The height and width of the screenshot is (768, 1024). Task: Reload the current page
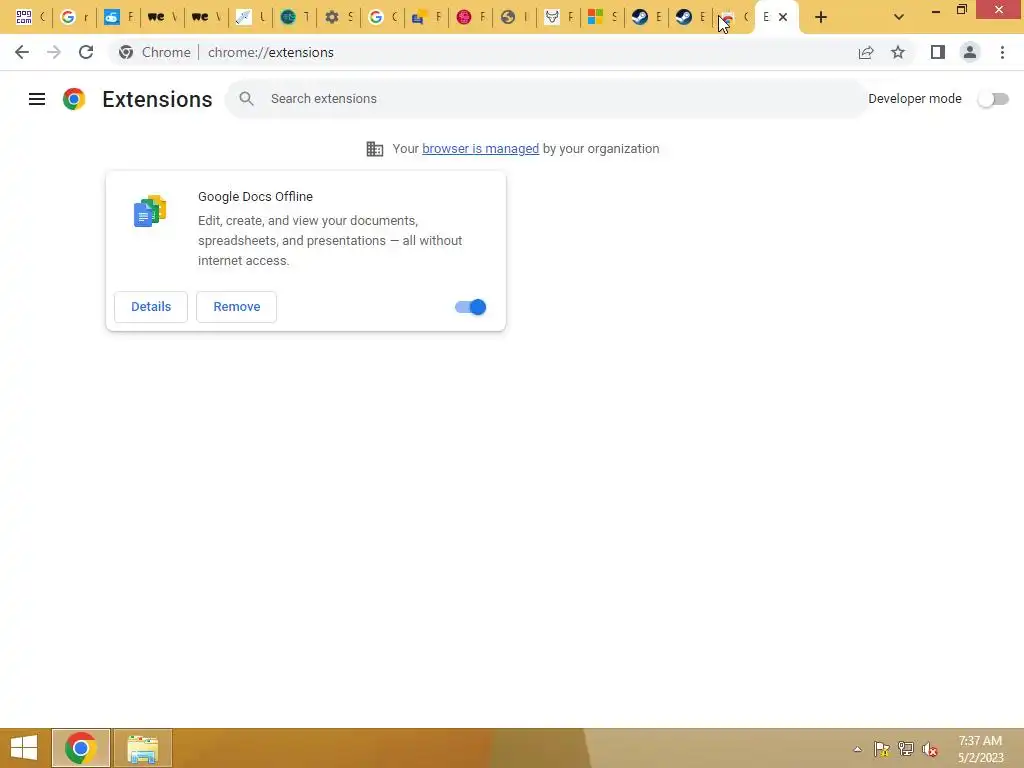click(x=86, y=52)
